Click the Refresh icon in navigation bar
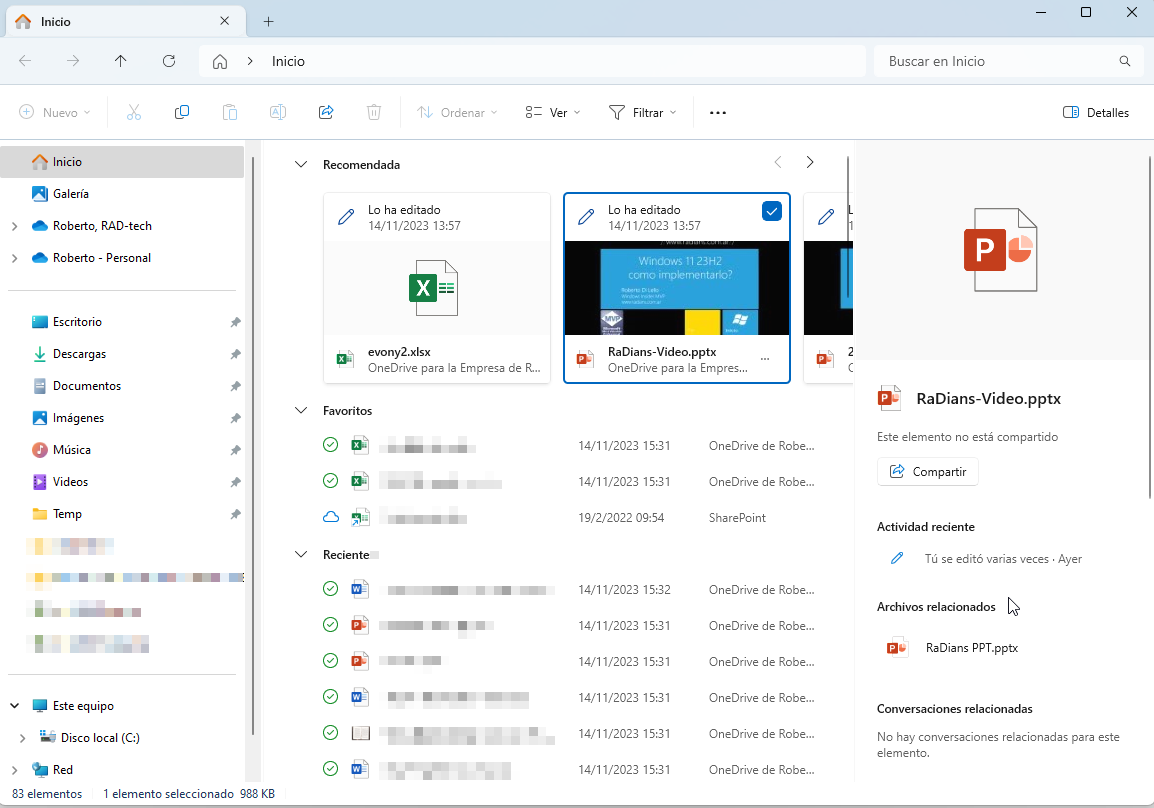Screen dimensions: 1154x808 click(169, 61)
